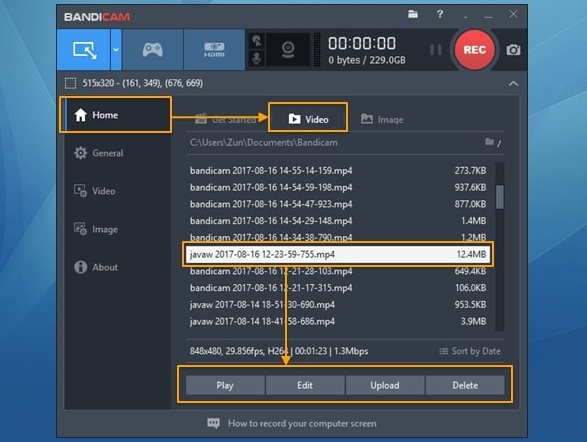
Task: Switch to game recording mode
Action: 152,50
